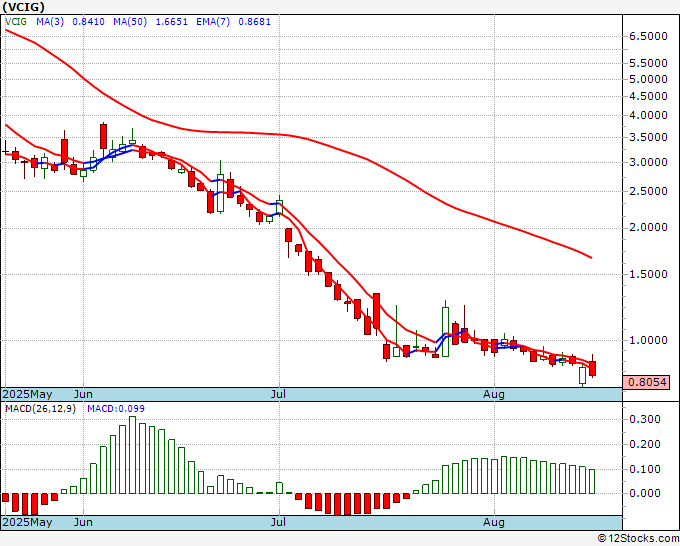Click the MA(3) indicator label

(50, 22)
